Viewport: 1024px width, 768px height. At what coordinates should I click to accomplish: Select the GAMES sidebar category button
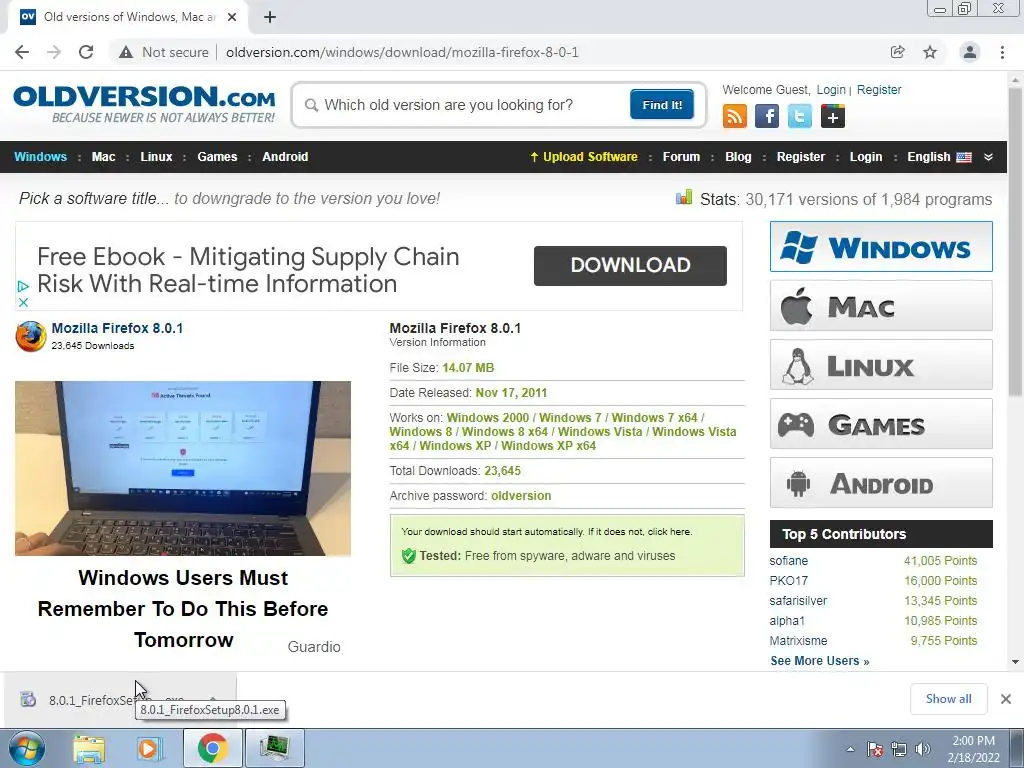coord(881,424)
